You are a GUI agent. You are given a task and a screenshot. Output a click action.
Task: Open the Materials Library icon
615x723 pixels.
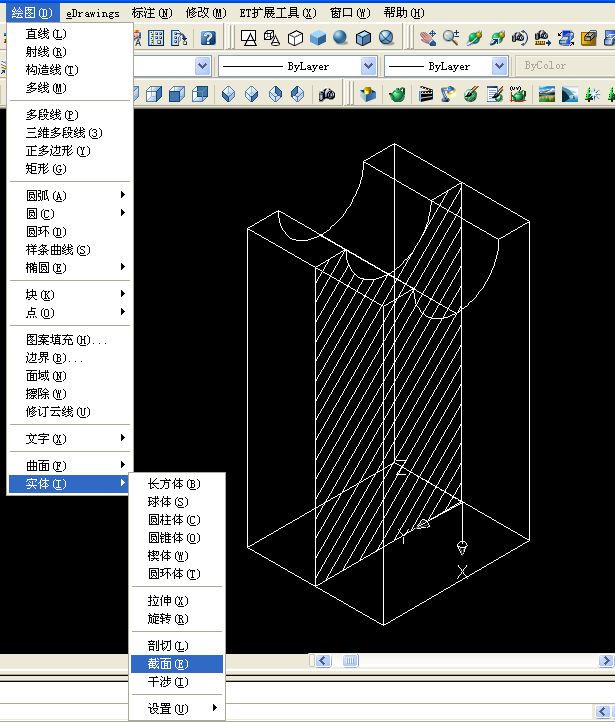tap(495, 94)
